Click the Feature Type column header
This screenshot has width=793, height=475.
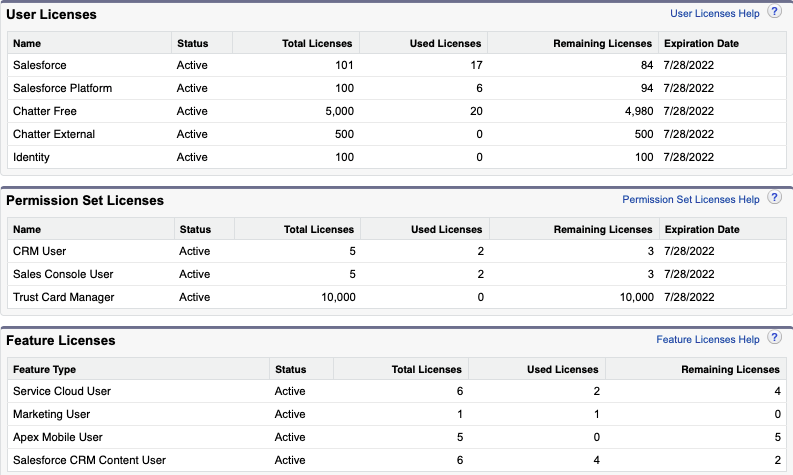tap(45, 370)
